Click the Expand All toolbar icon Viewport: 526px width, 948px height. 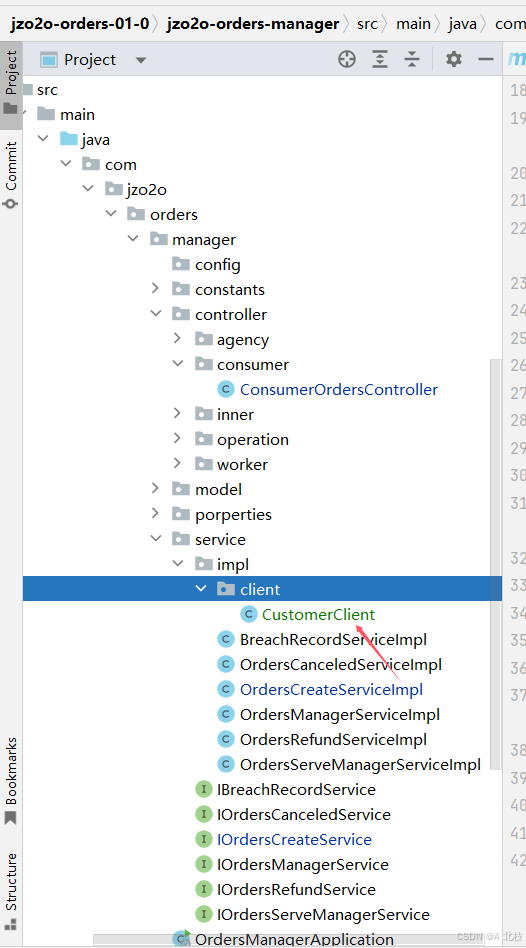379,59
